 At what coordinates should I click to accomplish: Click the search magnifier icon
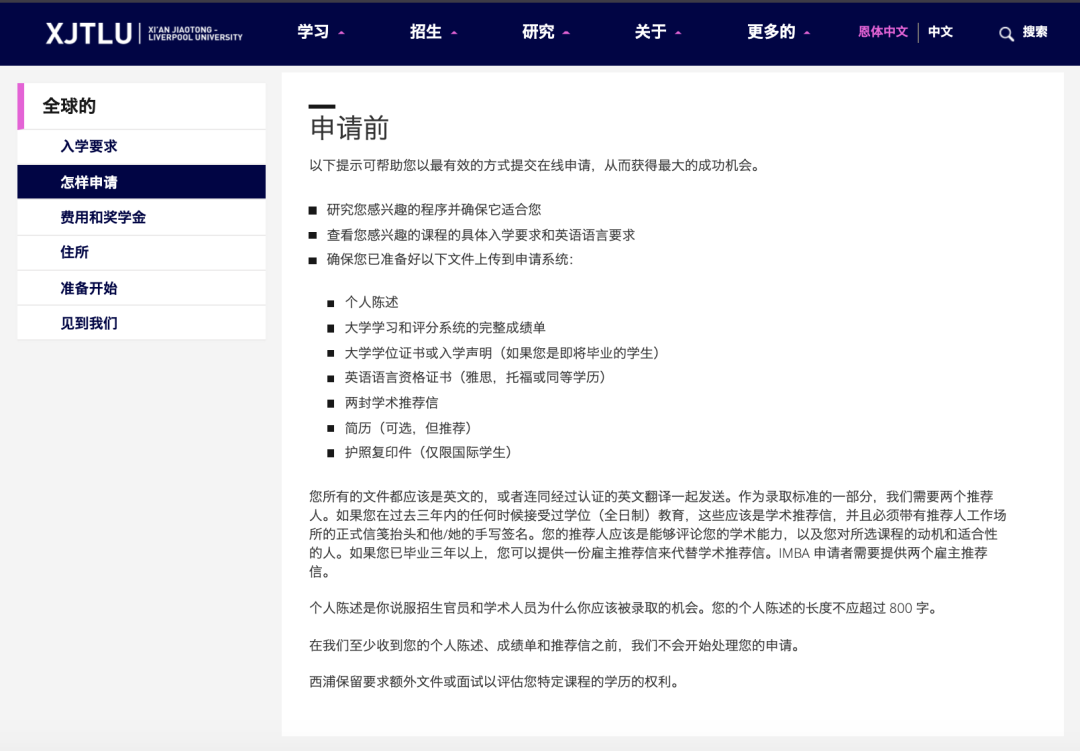(x=1006, y=33)
